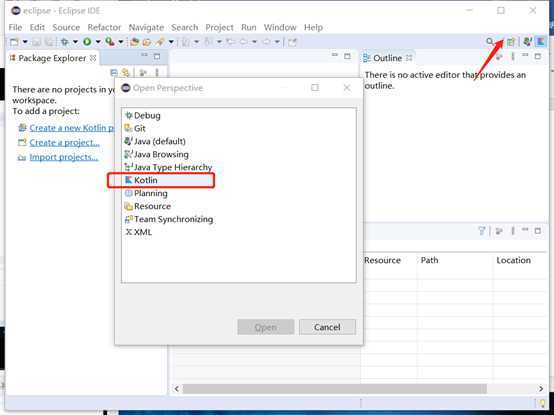Click the Location column header

[x=513, y=260]
